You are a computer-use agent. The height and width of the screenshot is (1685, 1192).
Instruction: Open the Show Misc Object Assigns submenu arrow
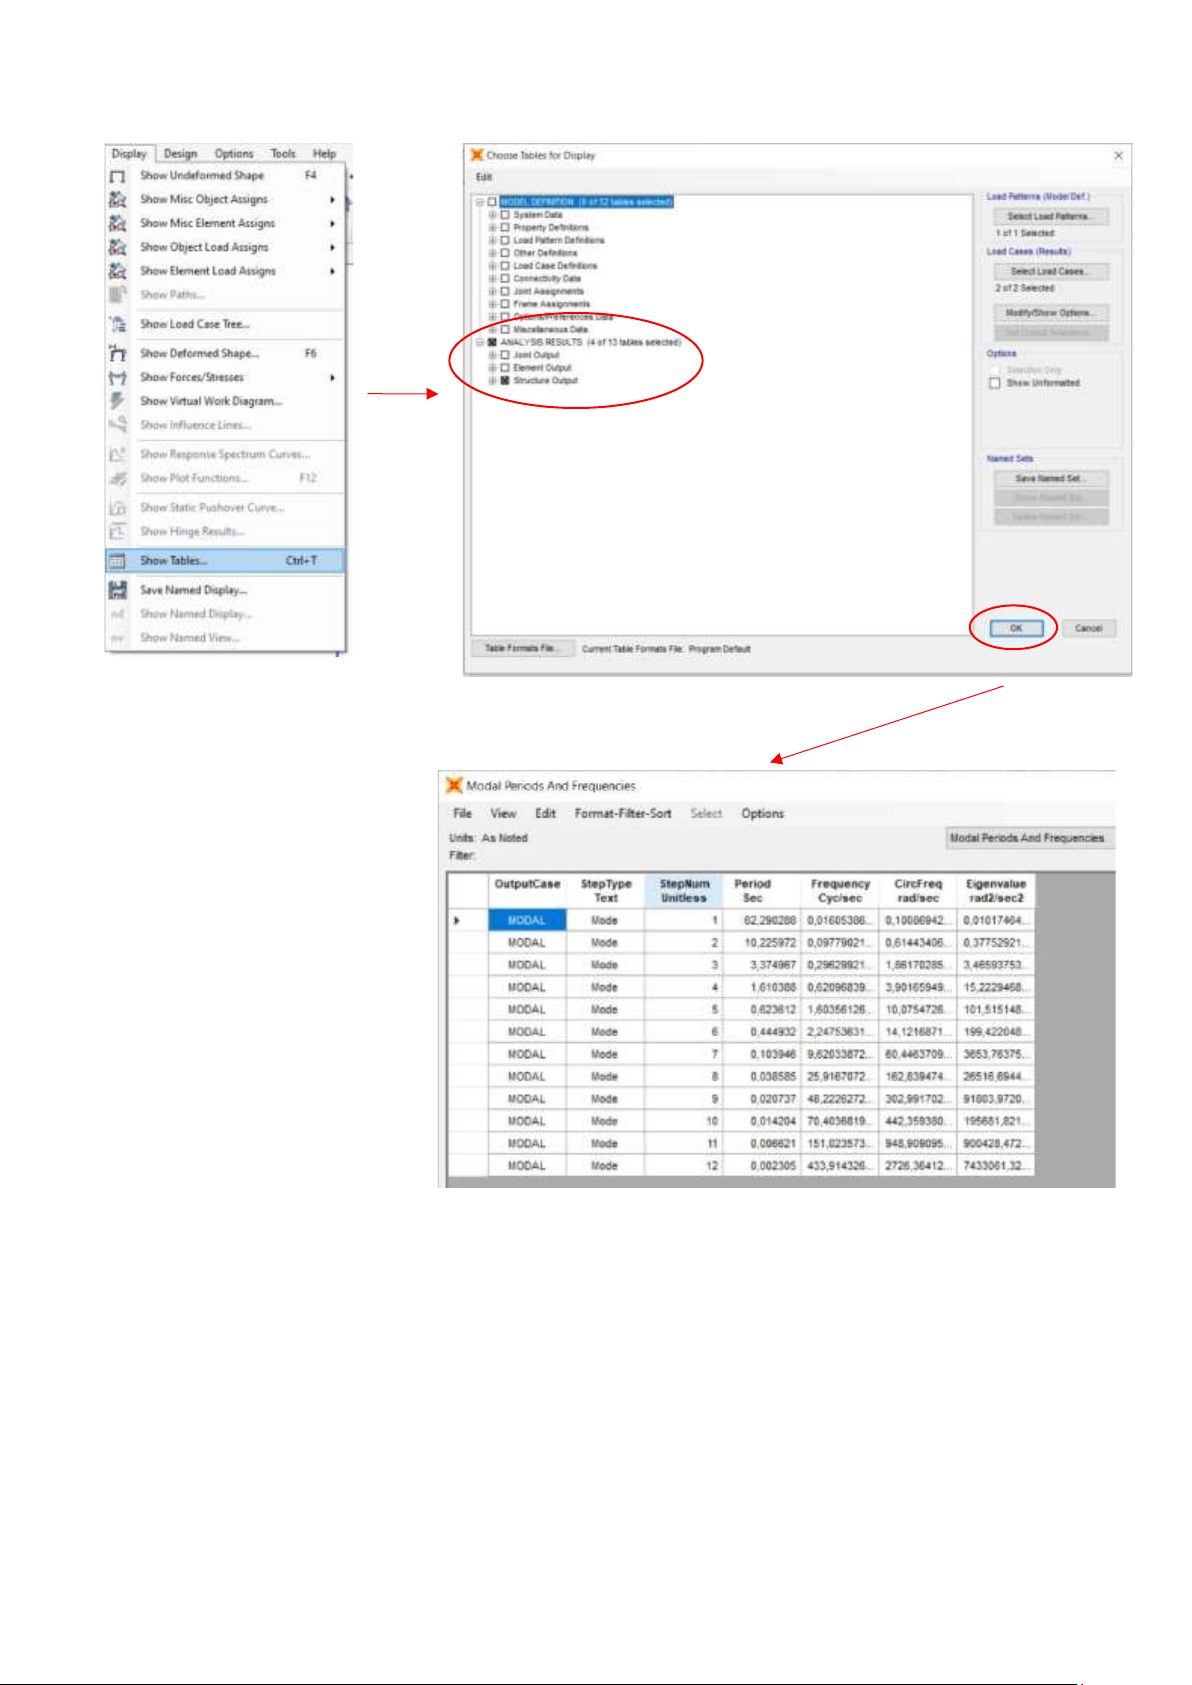332,200
